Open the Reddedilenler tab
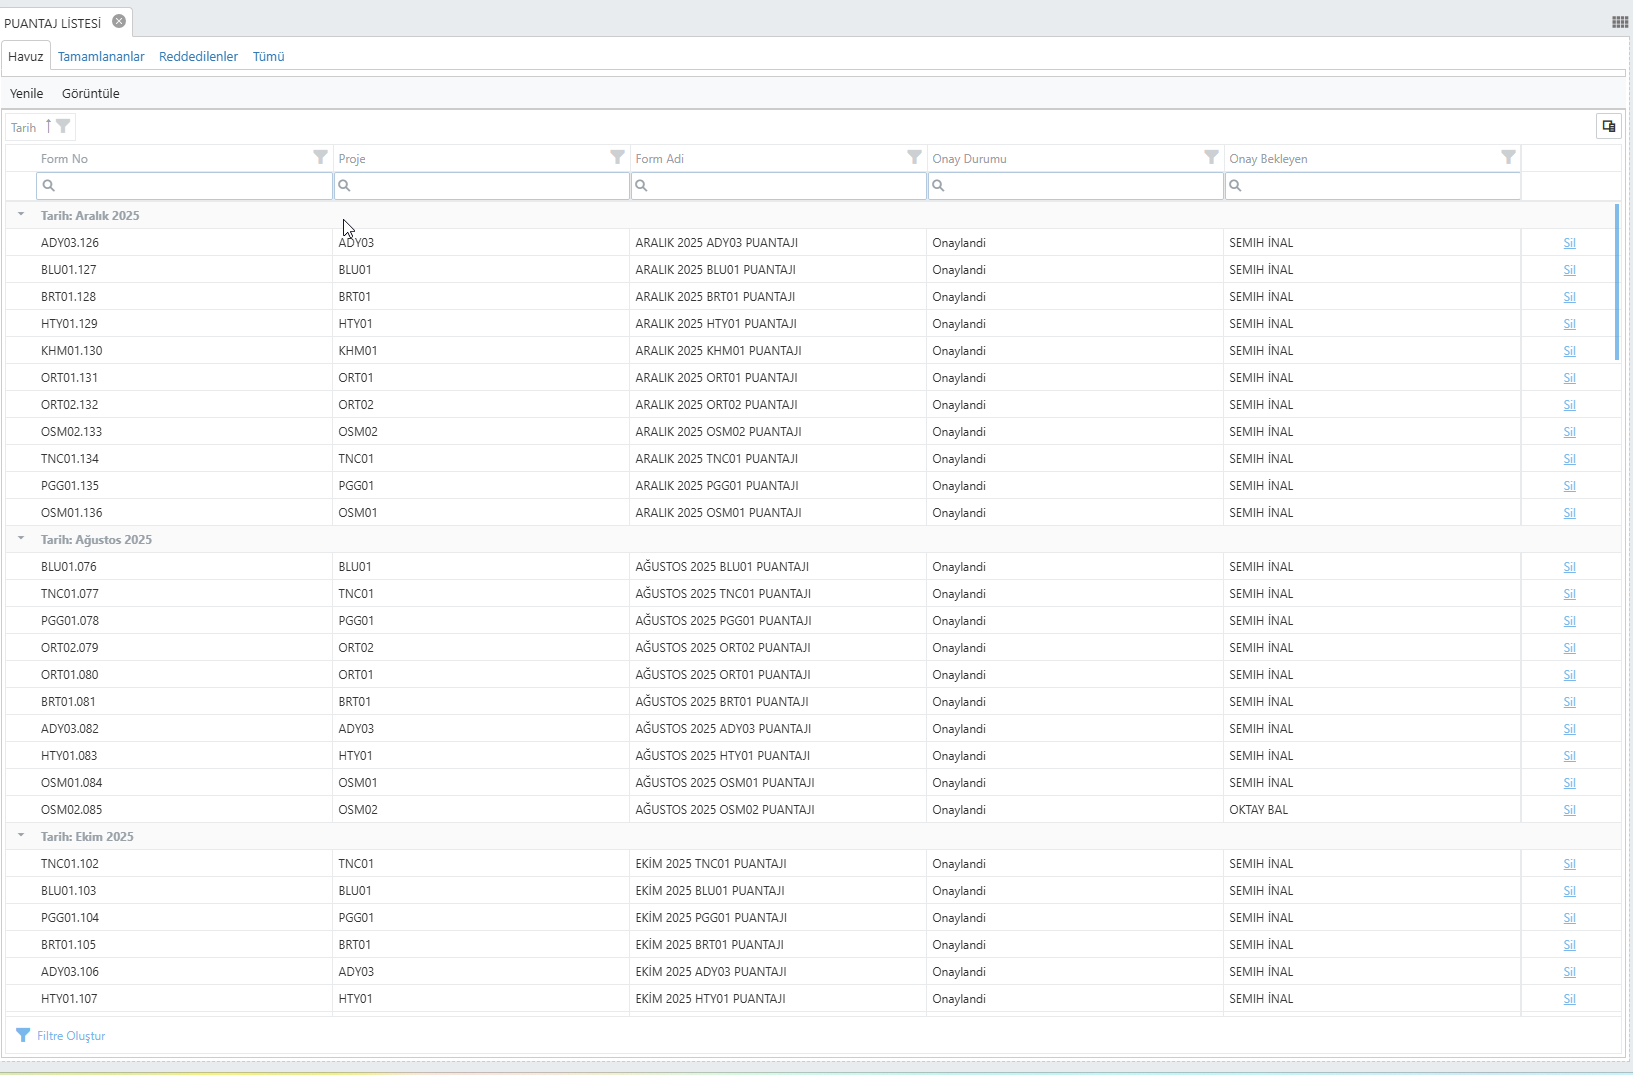 click(198, 57)
